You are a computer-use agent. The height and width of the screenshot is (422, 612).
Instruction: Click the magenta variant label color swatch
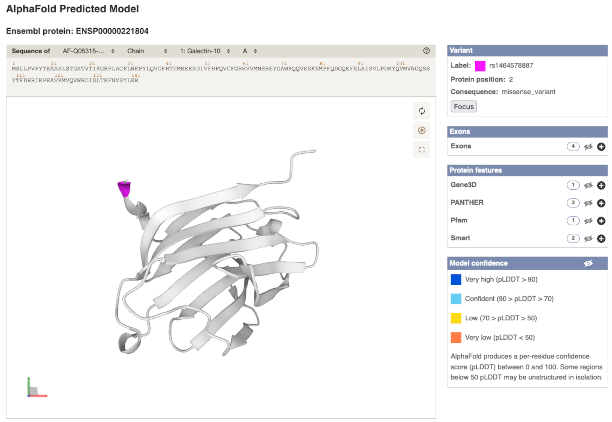[x=480, y=66]
